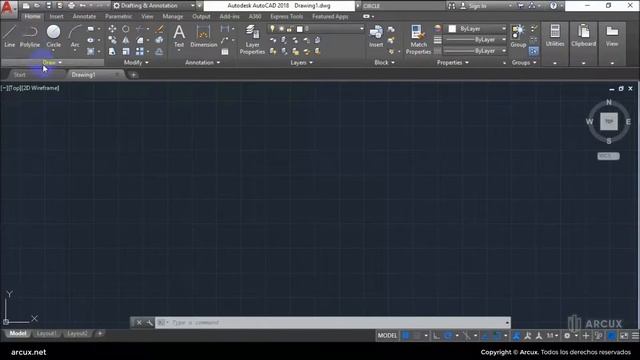Open the Help question mark icon
Image resolution: width=640 pixels, height=360 pixels.
click(x=553, y=6)
